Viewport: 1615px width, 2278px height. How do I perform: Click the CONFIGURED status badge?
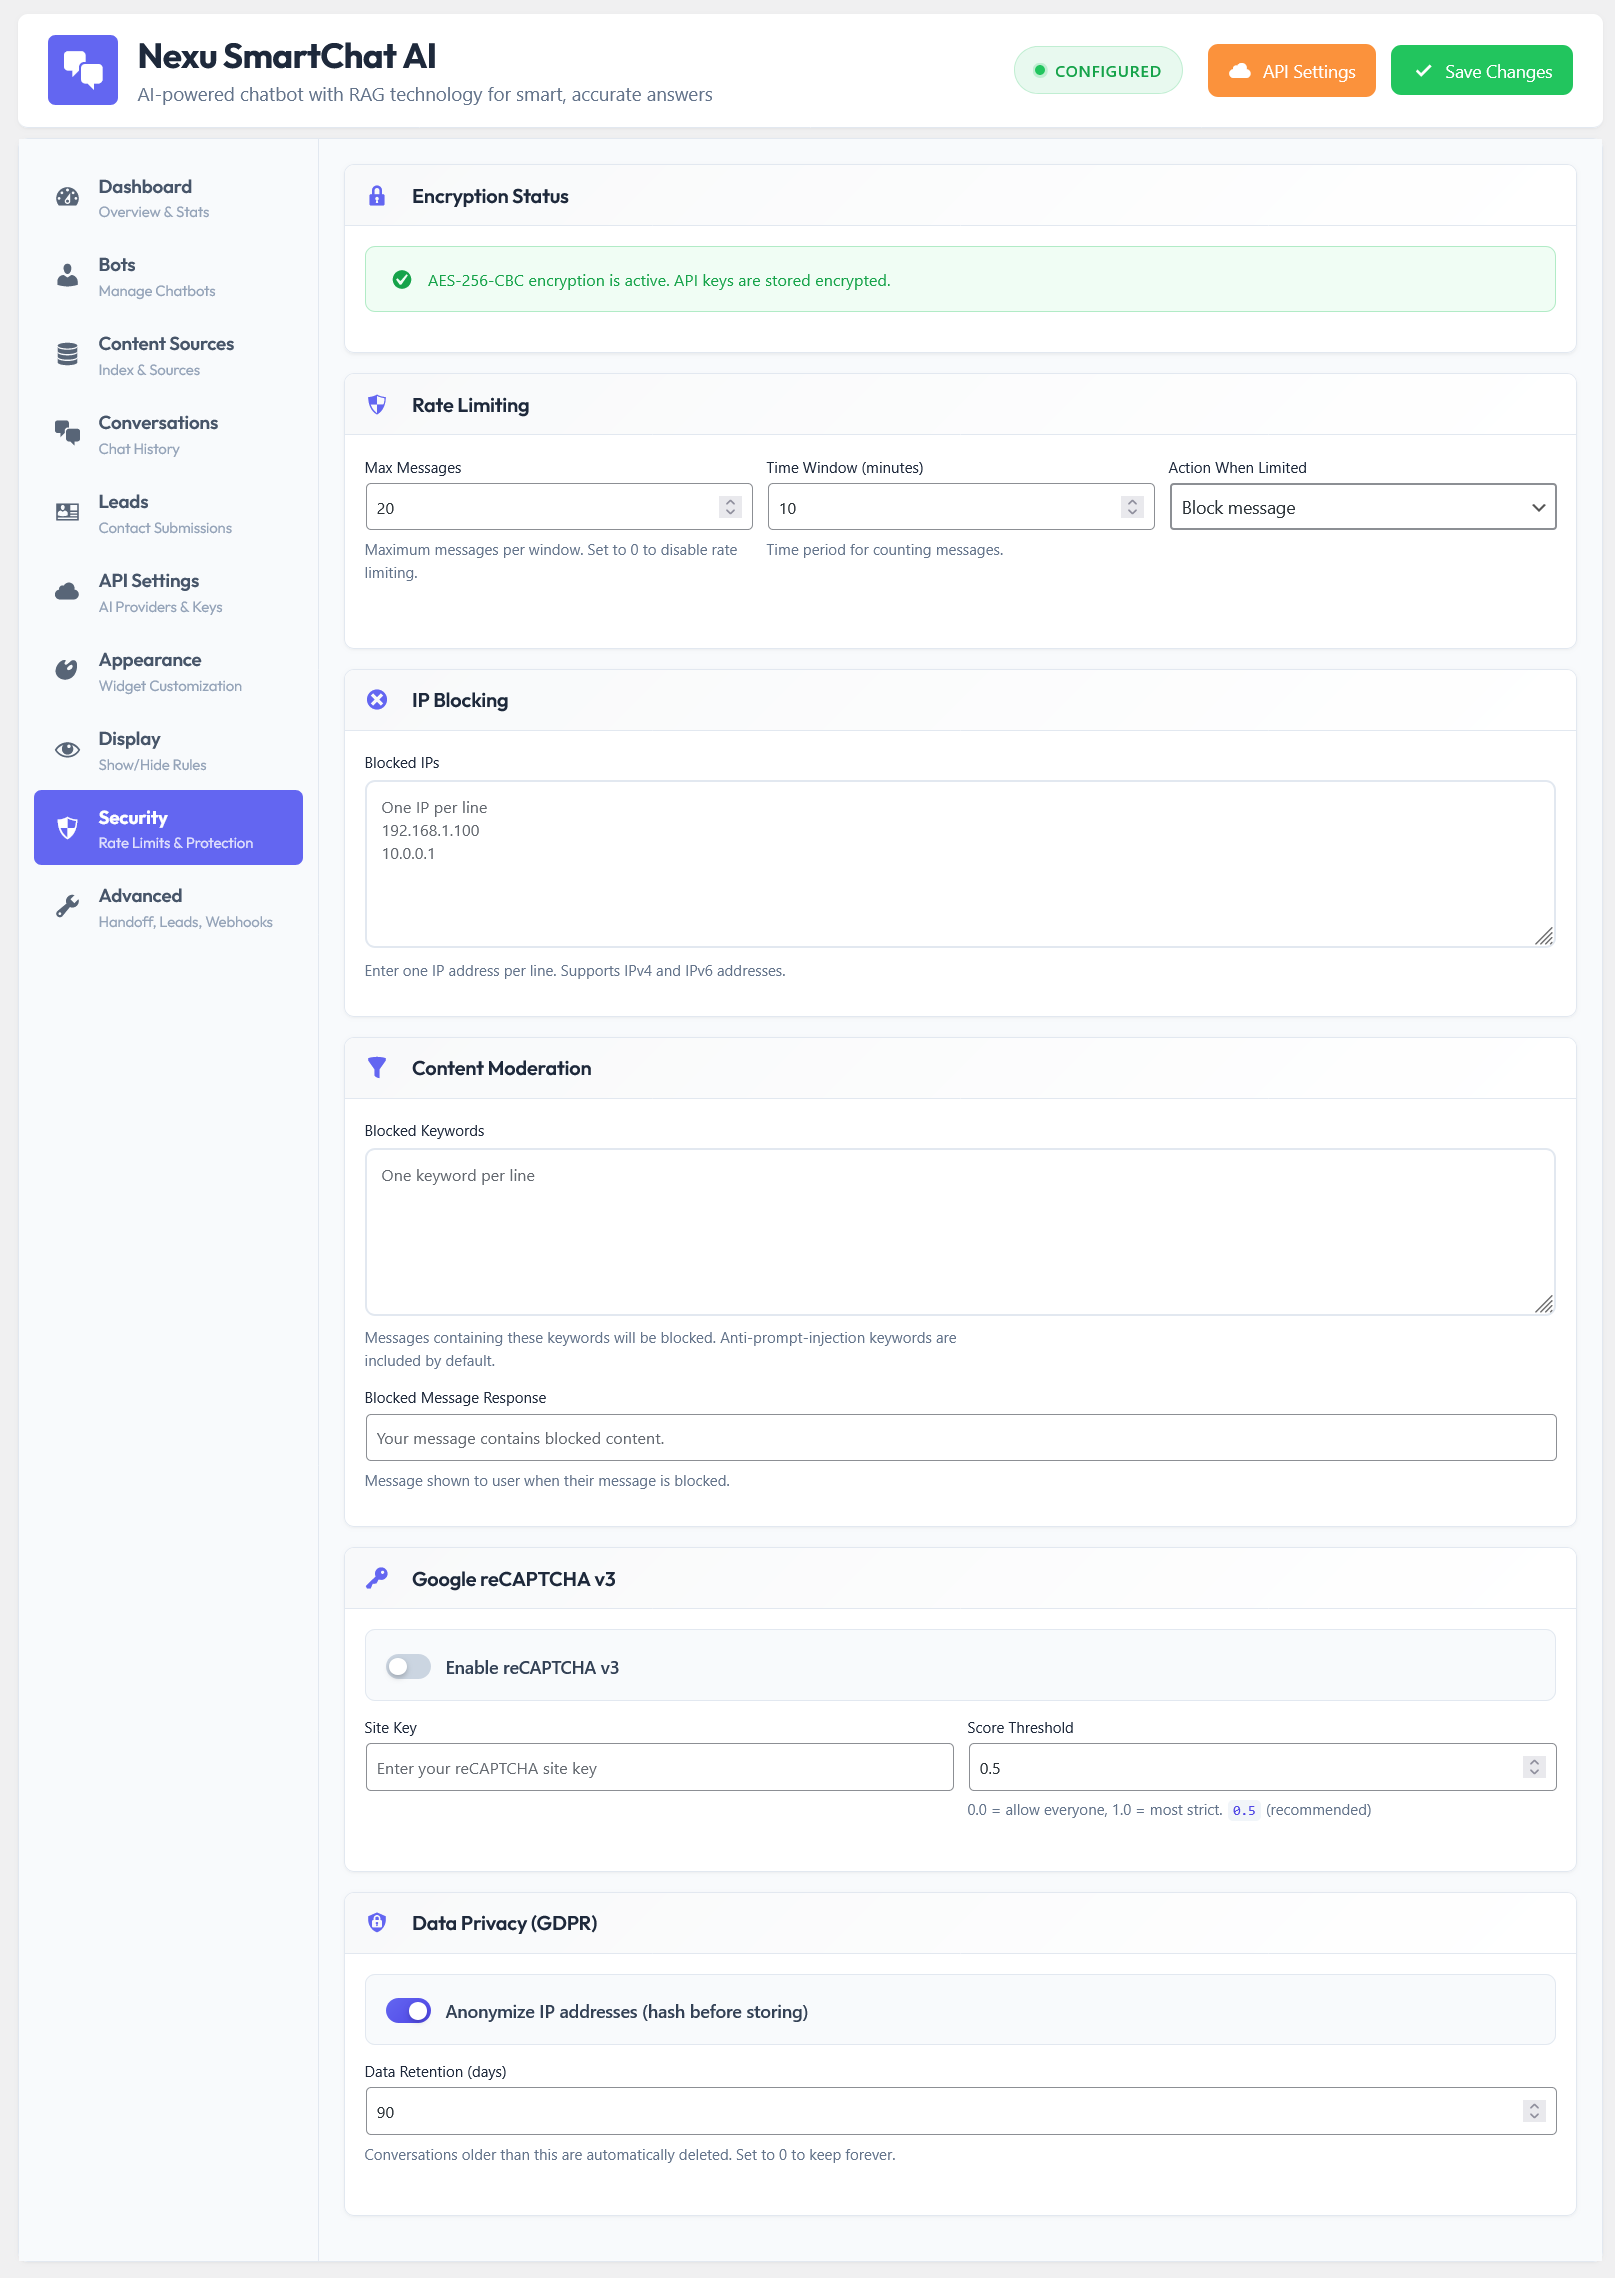[x=1098, y=71]
